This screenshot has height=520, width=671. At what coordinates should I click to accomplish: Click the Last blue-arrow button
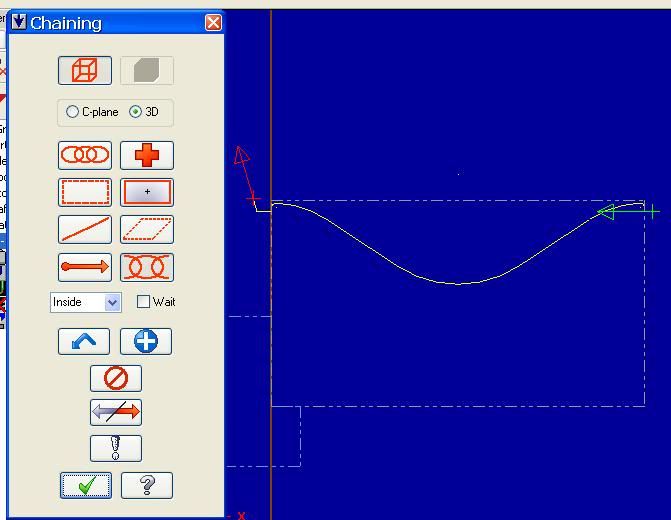click(84, 341)
